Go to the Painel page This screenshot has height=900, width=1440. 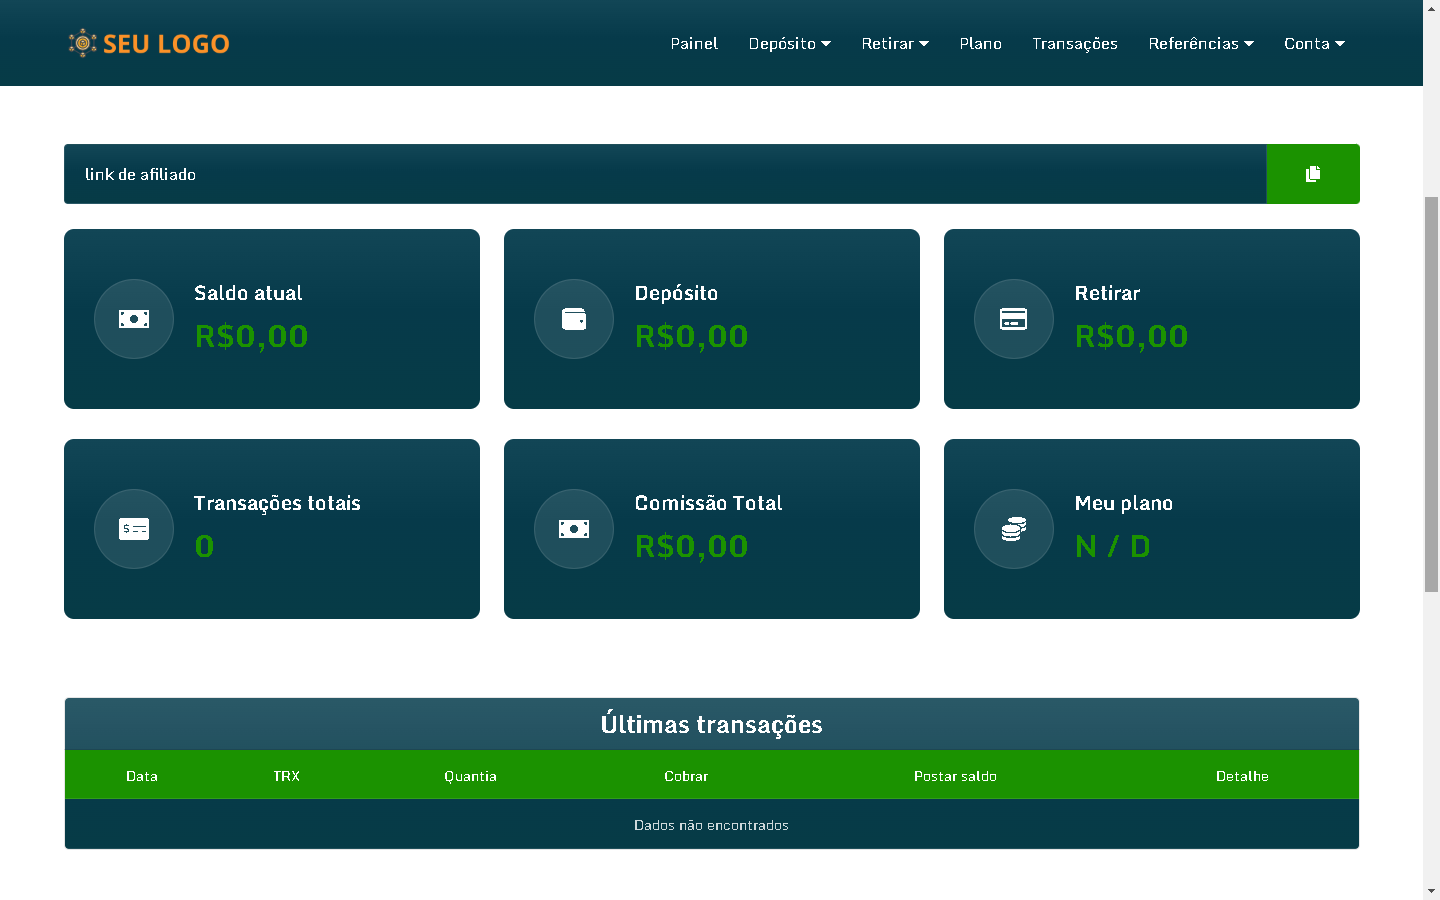click(x=694, y=44)
